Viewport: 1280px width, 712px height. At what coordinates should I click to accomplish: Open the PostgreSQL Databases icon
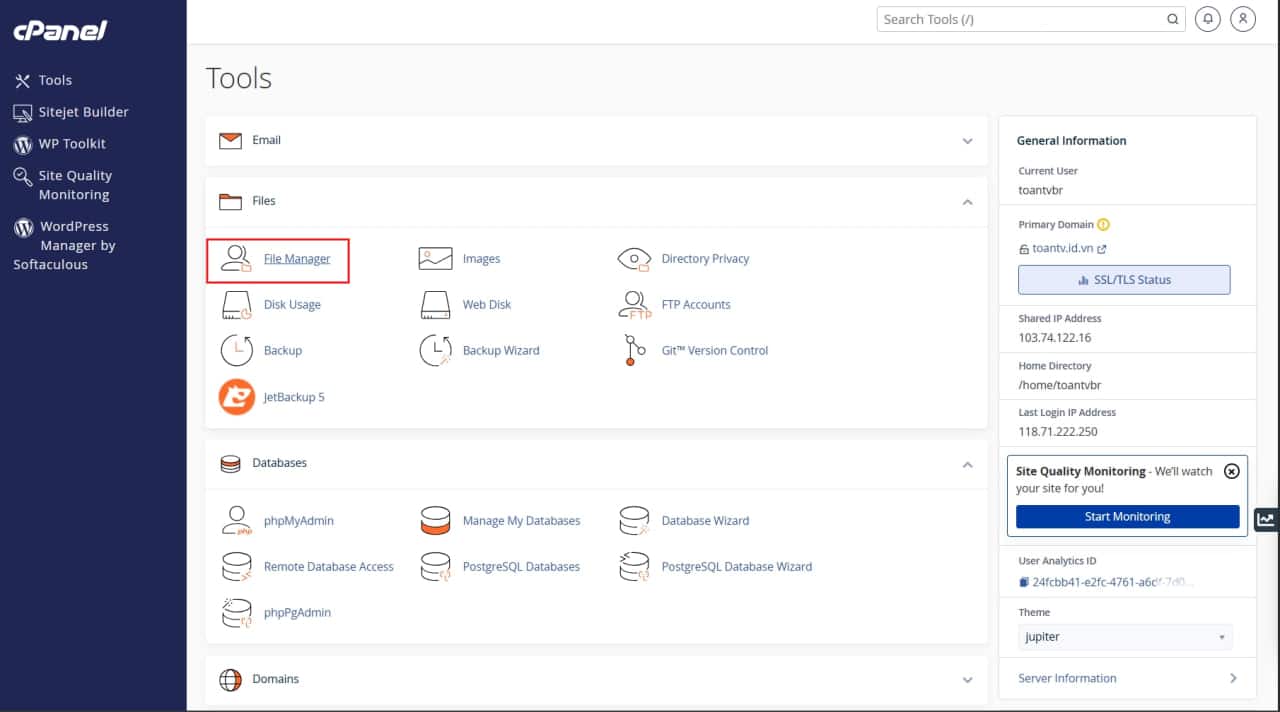pyautogui.click(x=436, y=567)
